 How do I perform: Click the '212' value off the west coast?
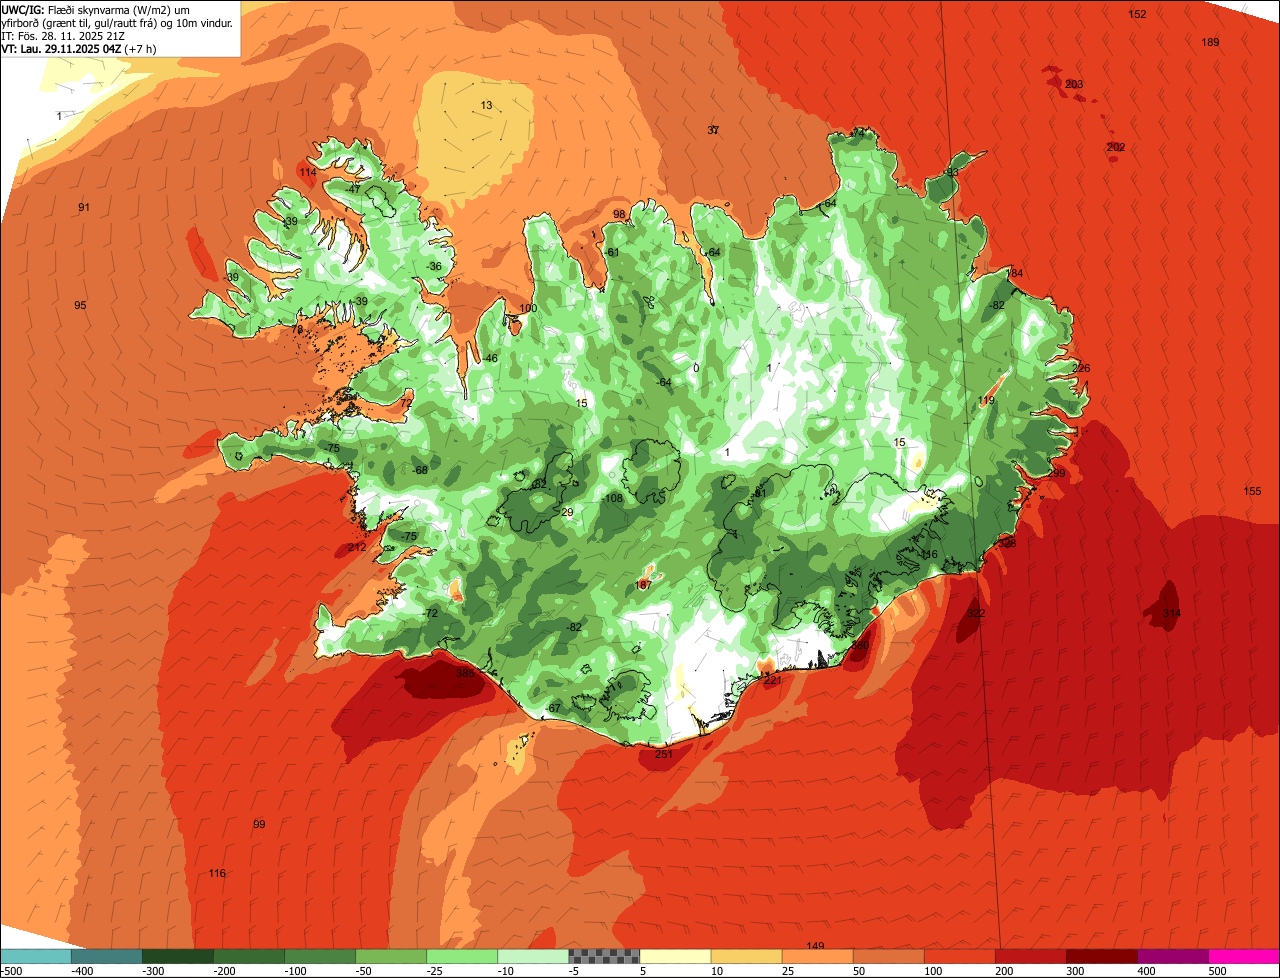pyautogui.click(x=357, y=548)
